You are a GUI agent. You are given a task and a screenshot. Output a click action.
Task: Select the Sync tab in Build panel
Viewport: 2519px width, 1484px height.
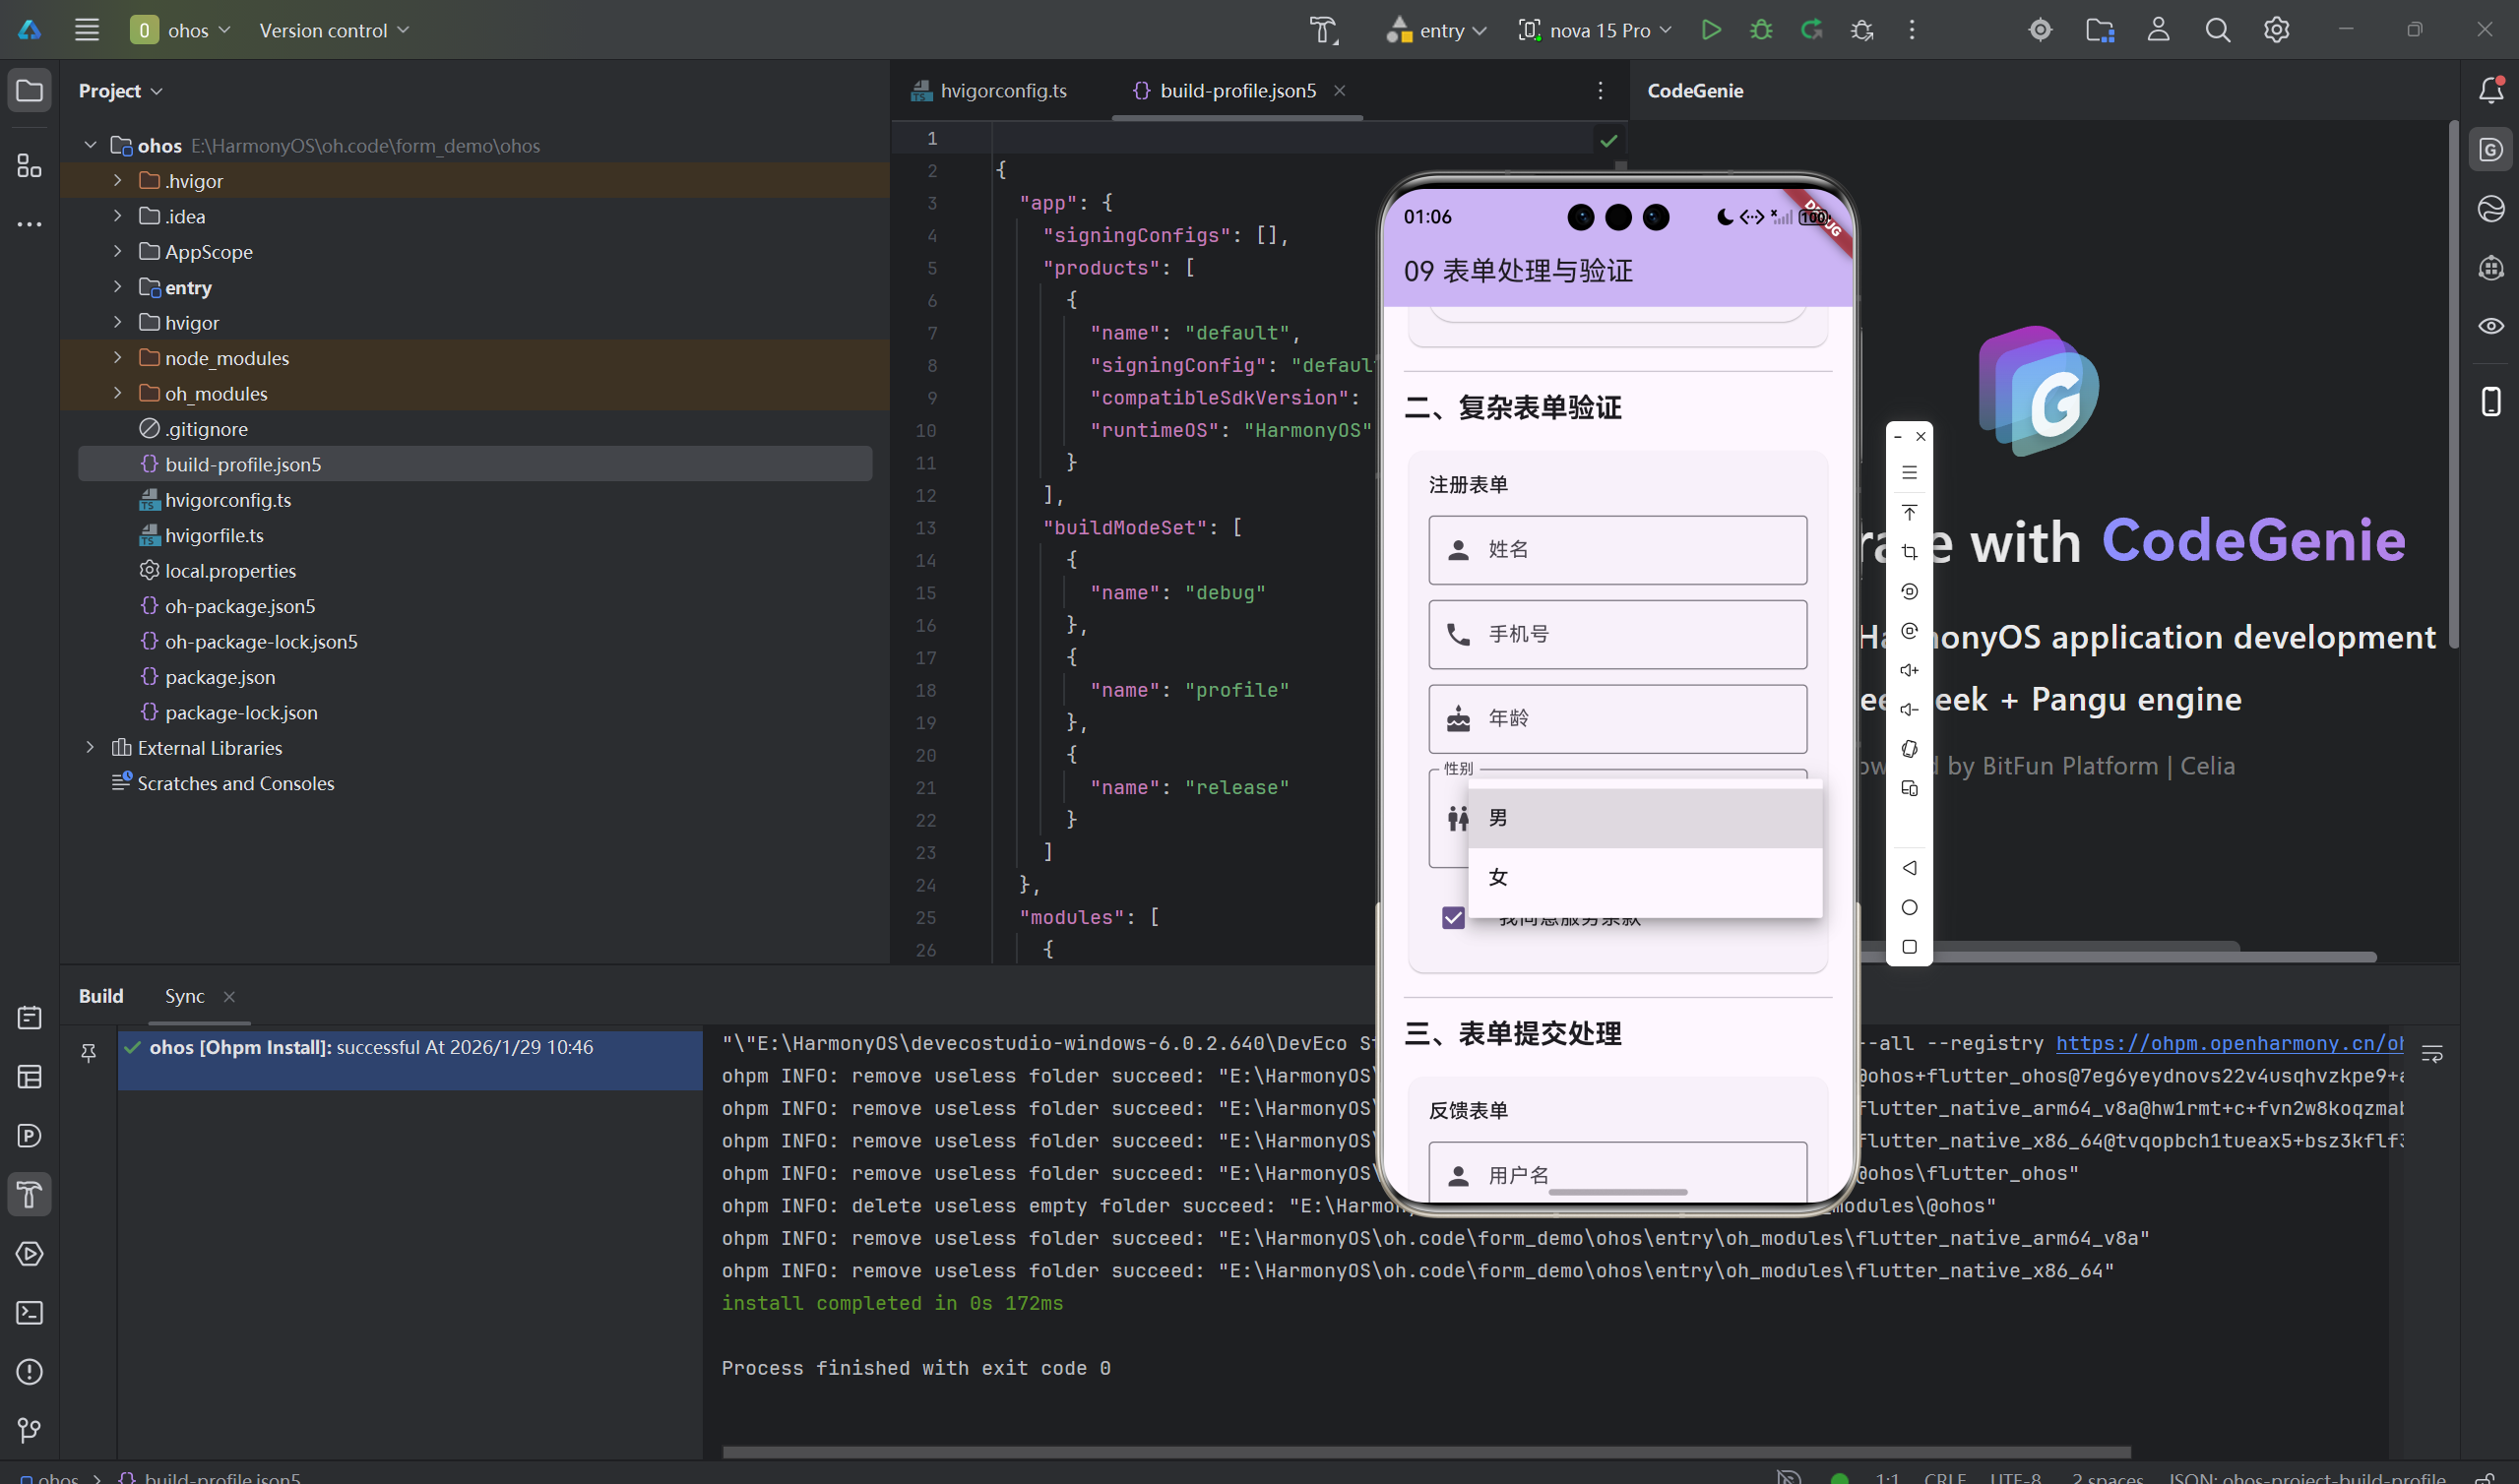point(184,996)
